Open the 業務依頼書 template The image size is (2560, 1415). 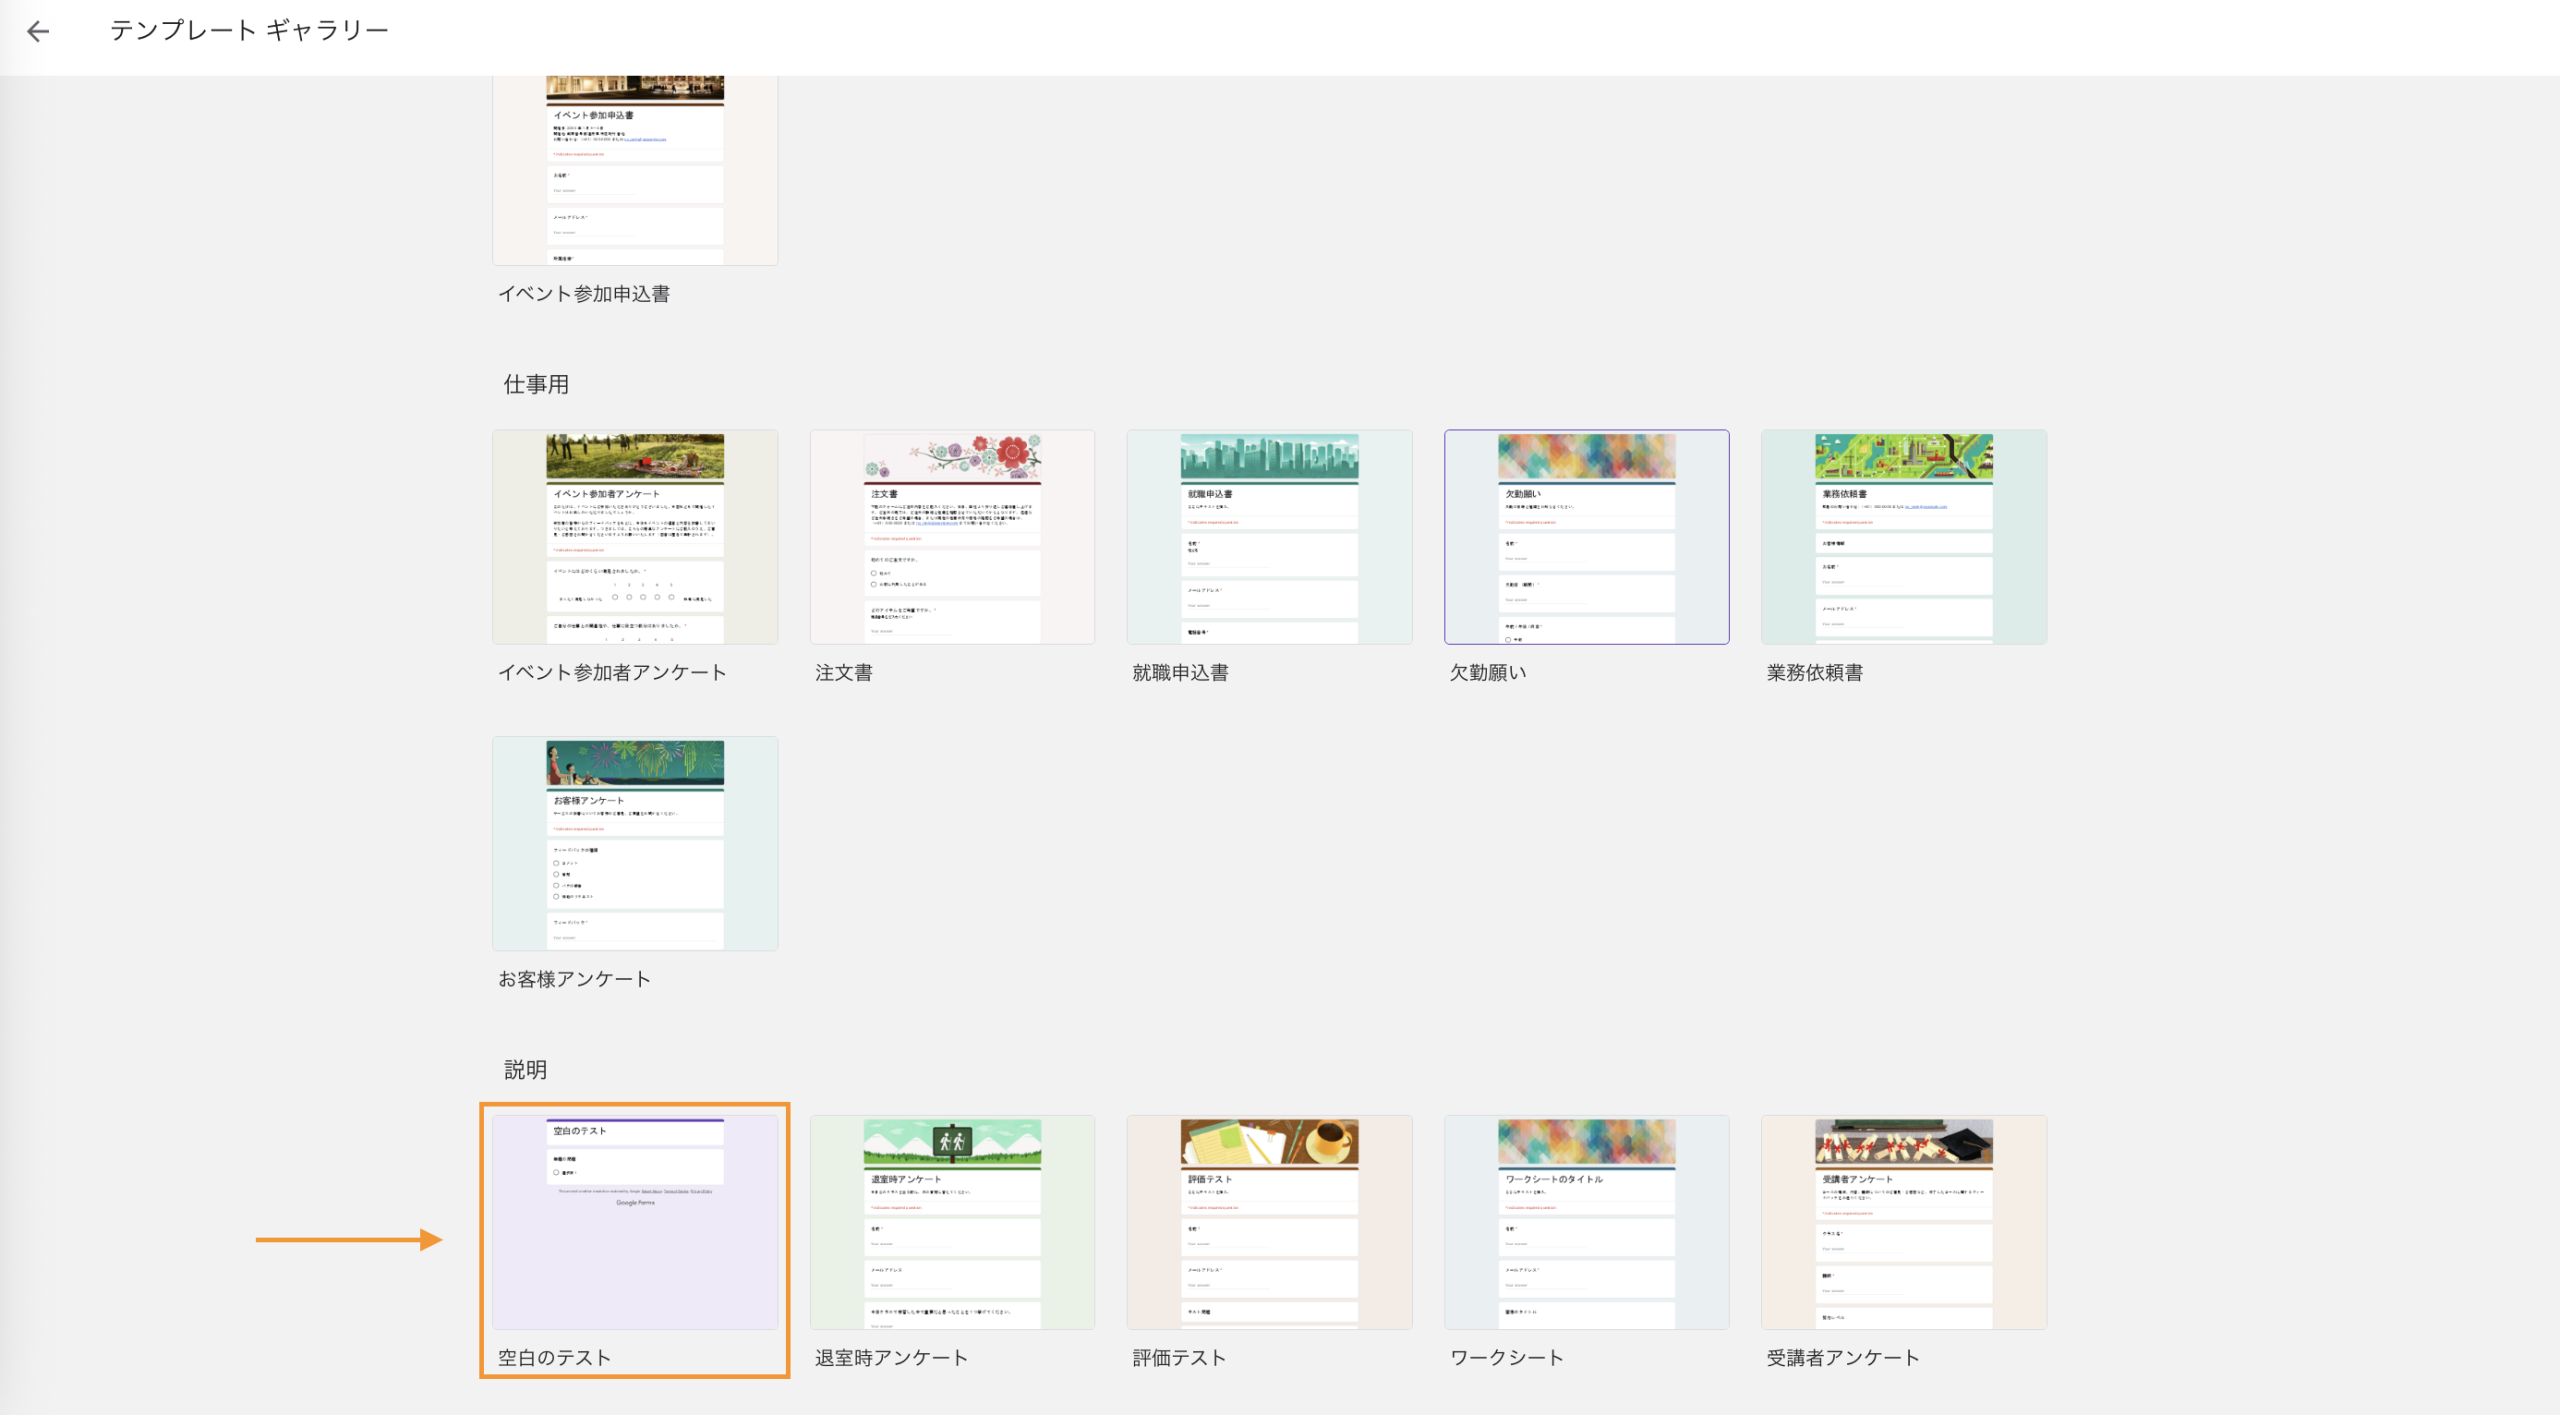[x=1903, y=537]
